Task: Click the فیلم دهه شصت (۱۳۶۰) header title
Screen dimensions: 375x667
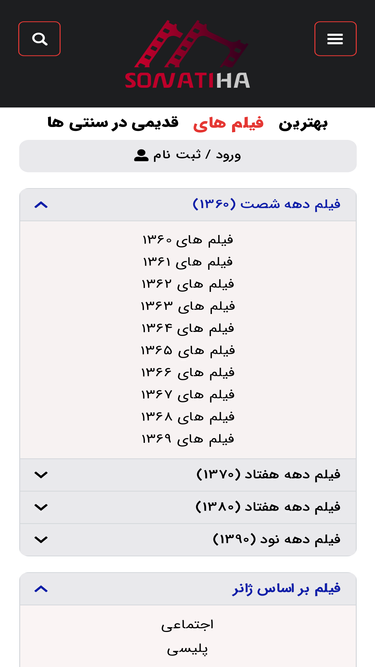Action: click(267, 205)
